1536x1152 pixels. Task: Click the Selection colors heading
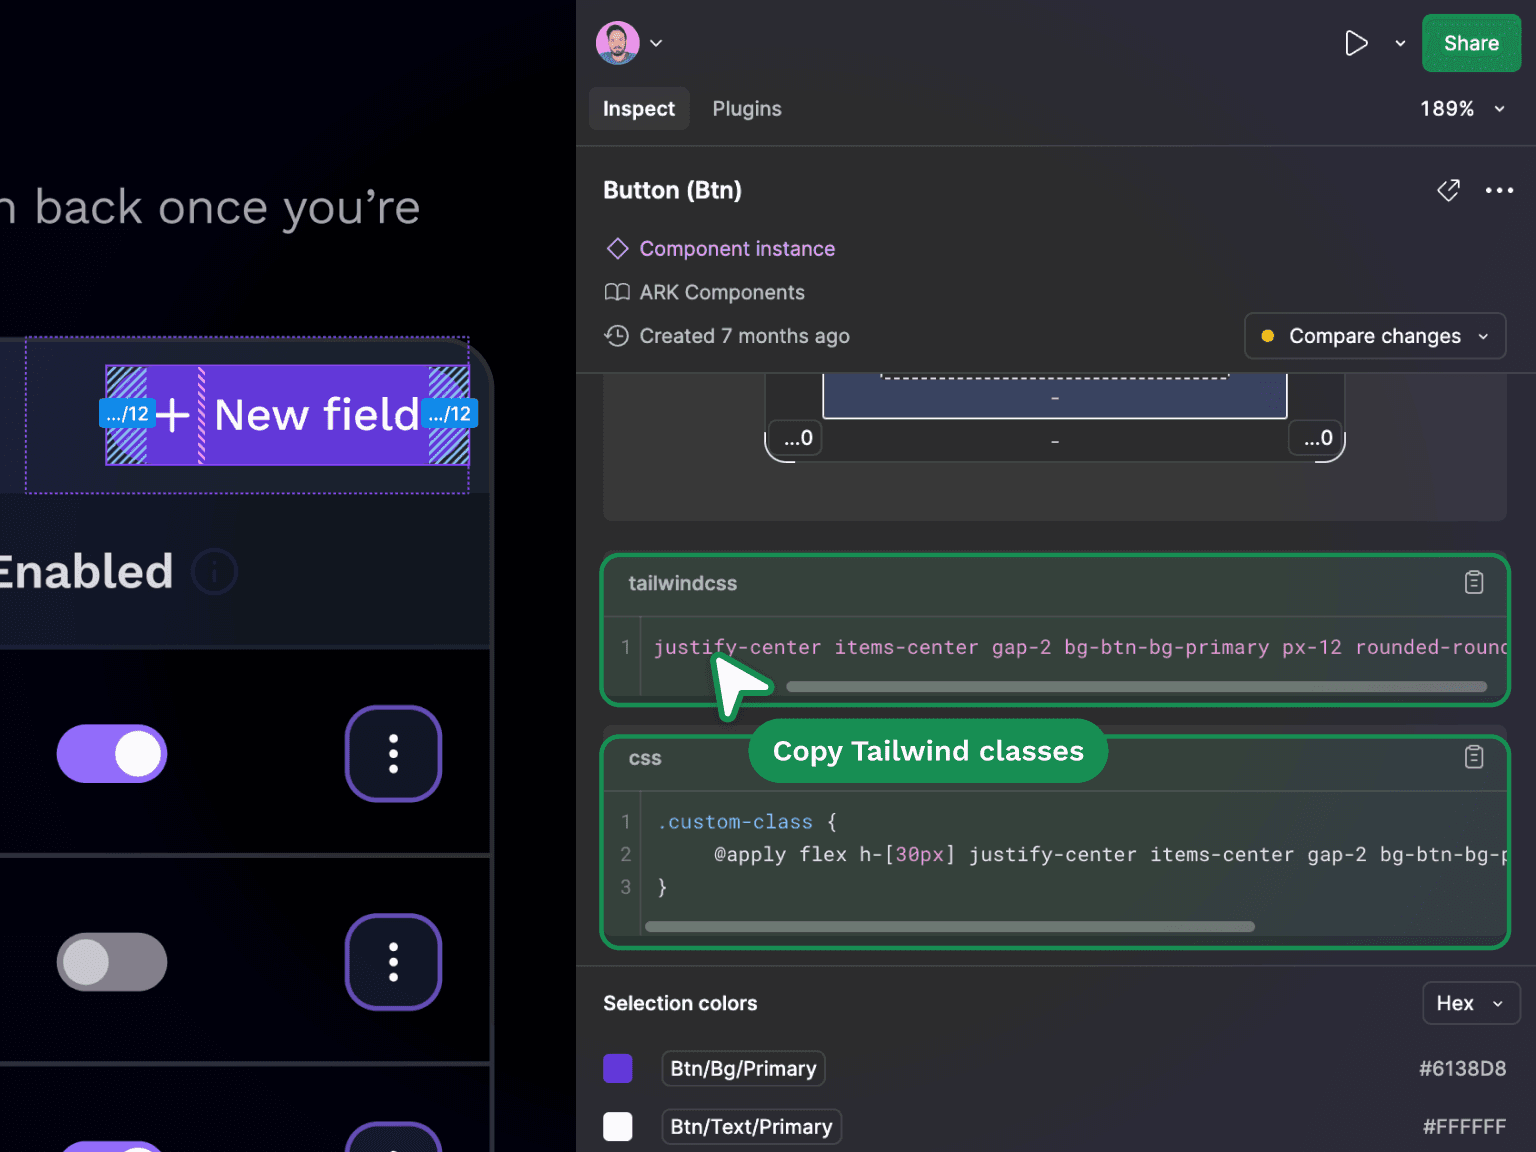pyautogui.click(x=680, y=1003)
